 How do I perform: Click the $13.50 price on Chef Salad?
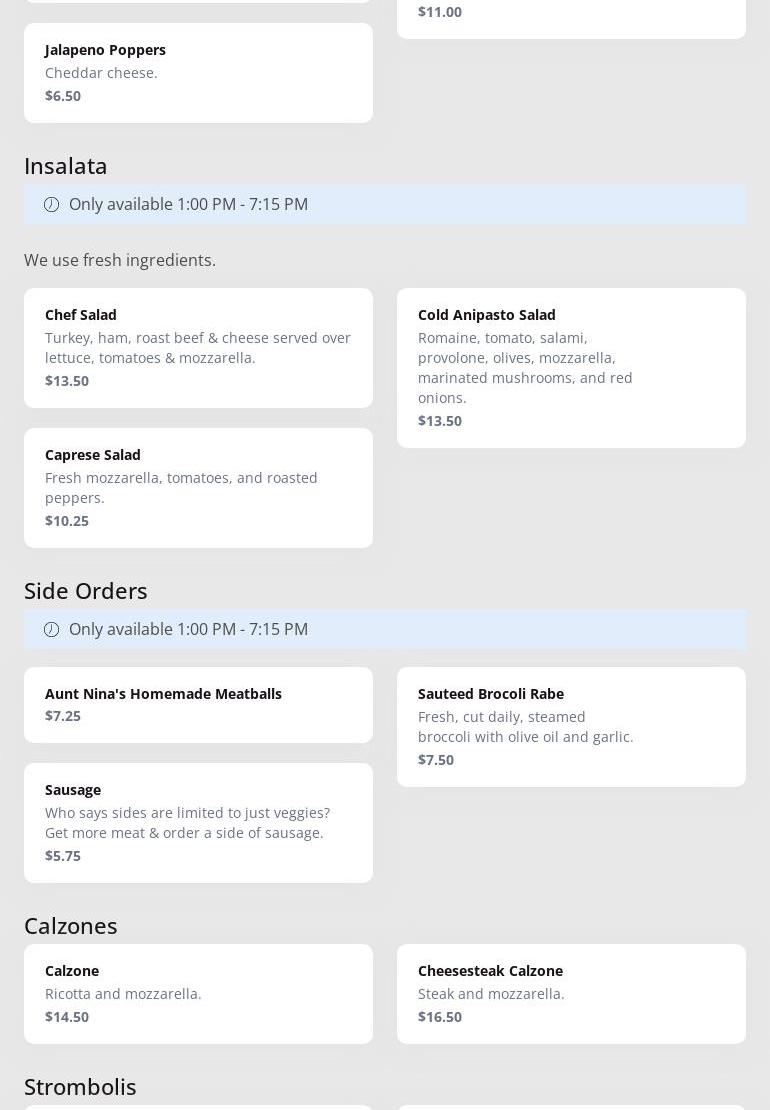point(67,381)
